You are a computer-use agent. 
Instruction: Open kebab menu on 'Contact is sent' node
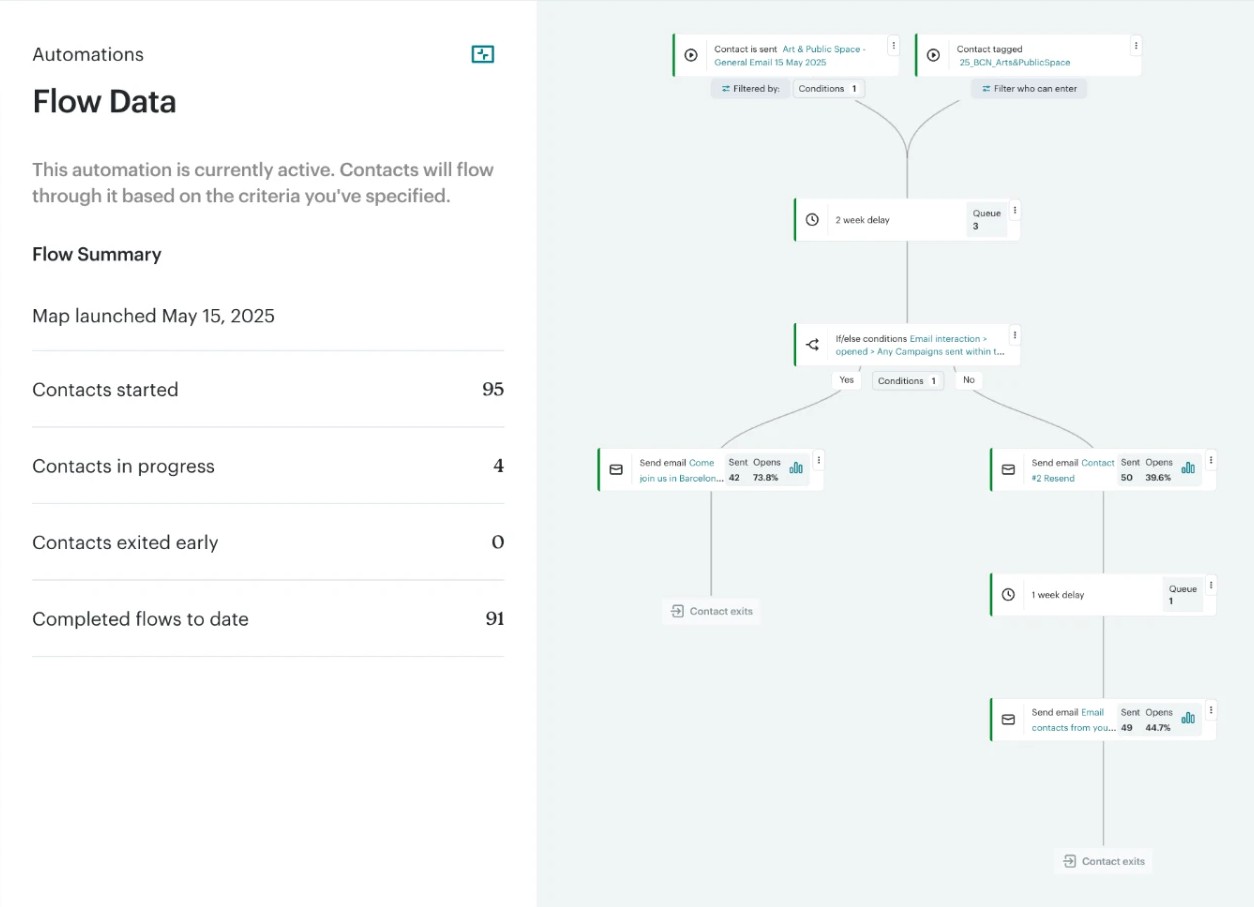[x=893, y=45]
